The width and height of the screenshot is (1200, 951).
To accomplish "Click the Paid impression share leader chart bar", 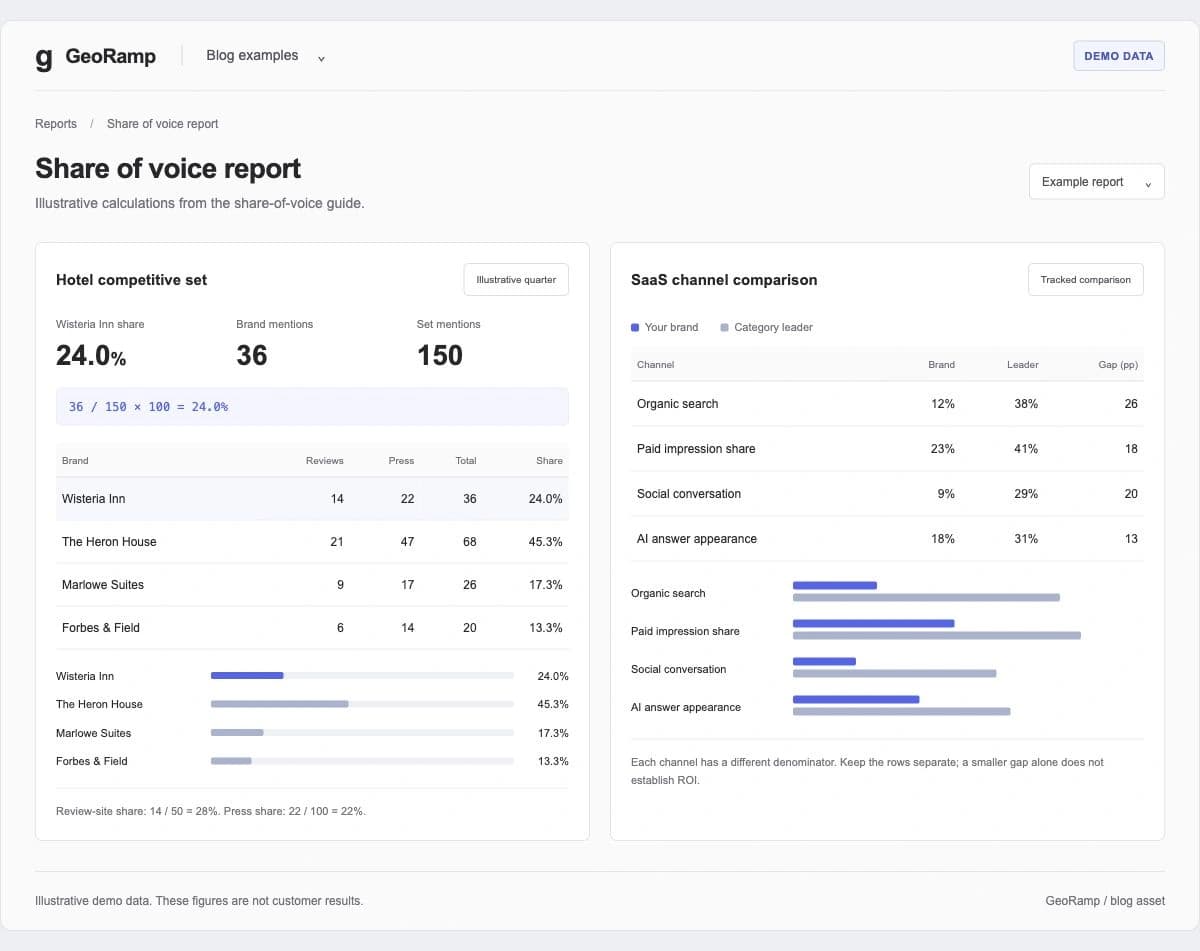I will click(x=937, y=635).
